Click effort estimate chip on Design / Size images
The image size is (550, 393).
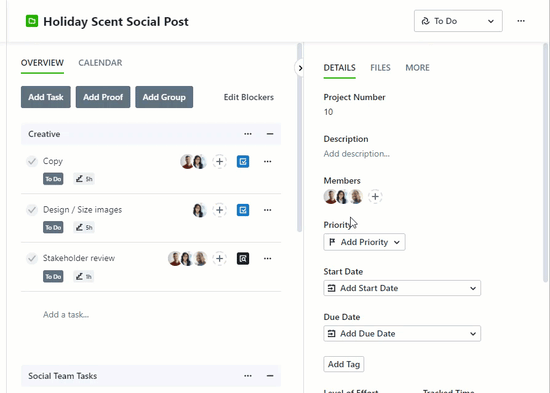point(84,227)
